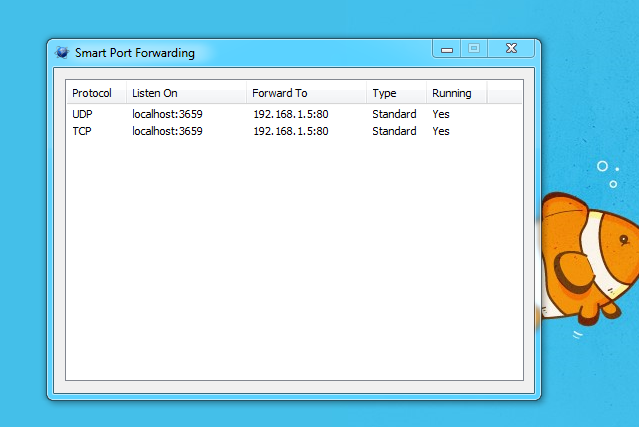Close the Smart Port Forwarding window
The height and width of the screenshot is (427, 639).
point(511,49)
